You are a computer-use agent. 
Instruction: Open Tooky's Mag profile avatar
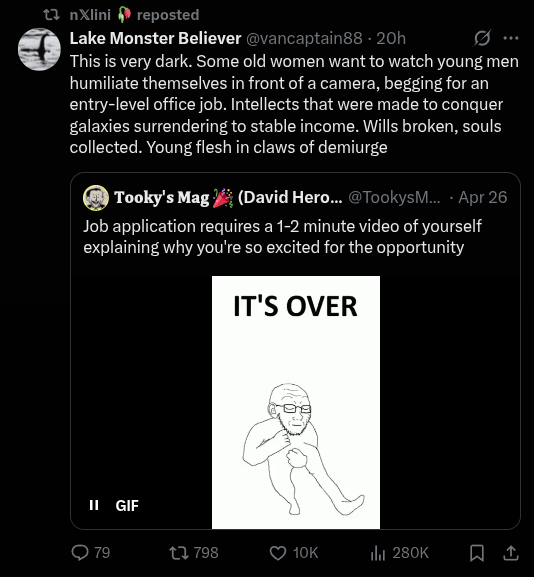pyautogui.click(x=96, y=198)
